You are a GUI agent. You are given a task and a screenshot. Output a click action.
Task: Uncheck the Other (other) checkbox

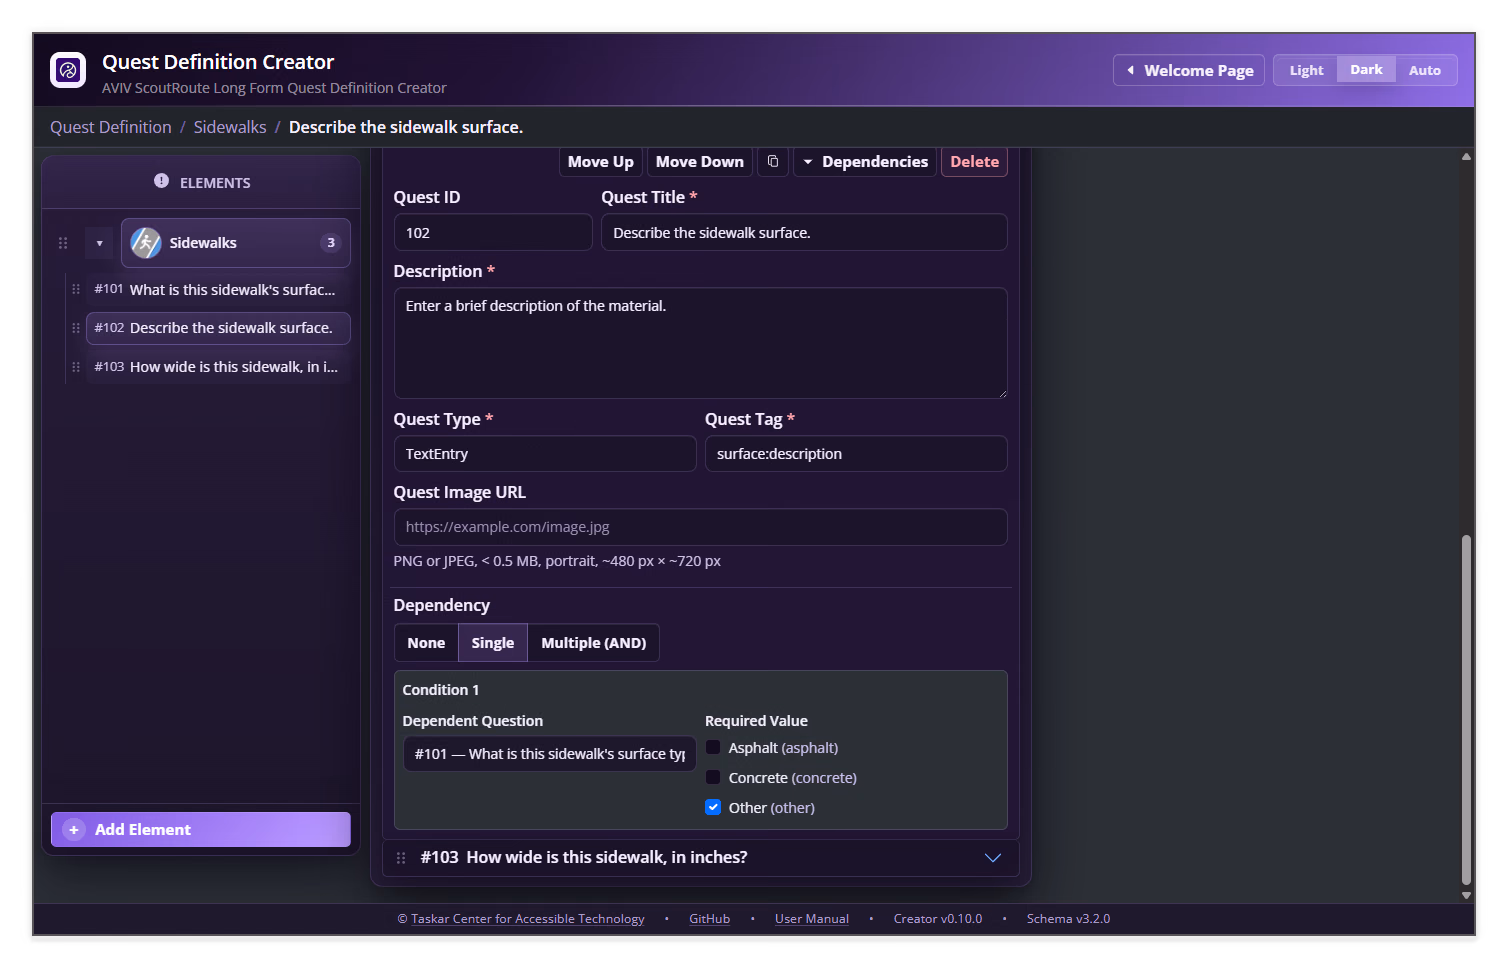(x=713, y=807)
